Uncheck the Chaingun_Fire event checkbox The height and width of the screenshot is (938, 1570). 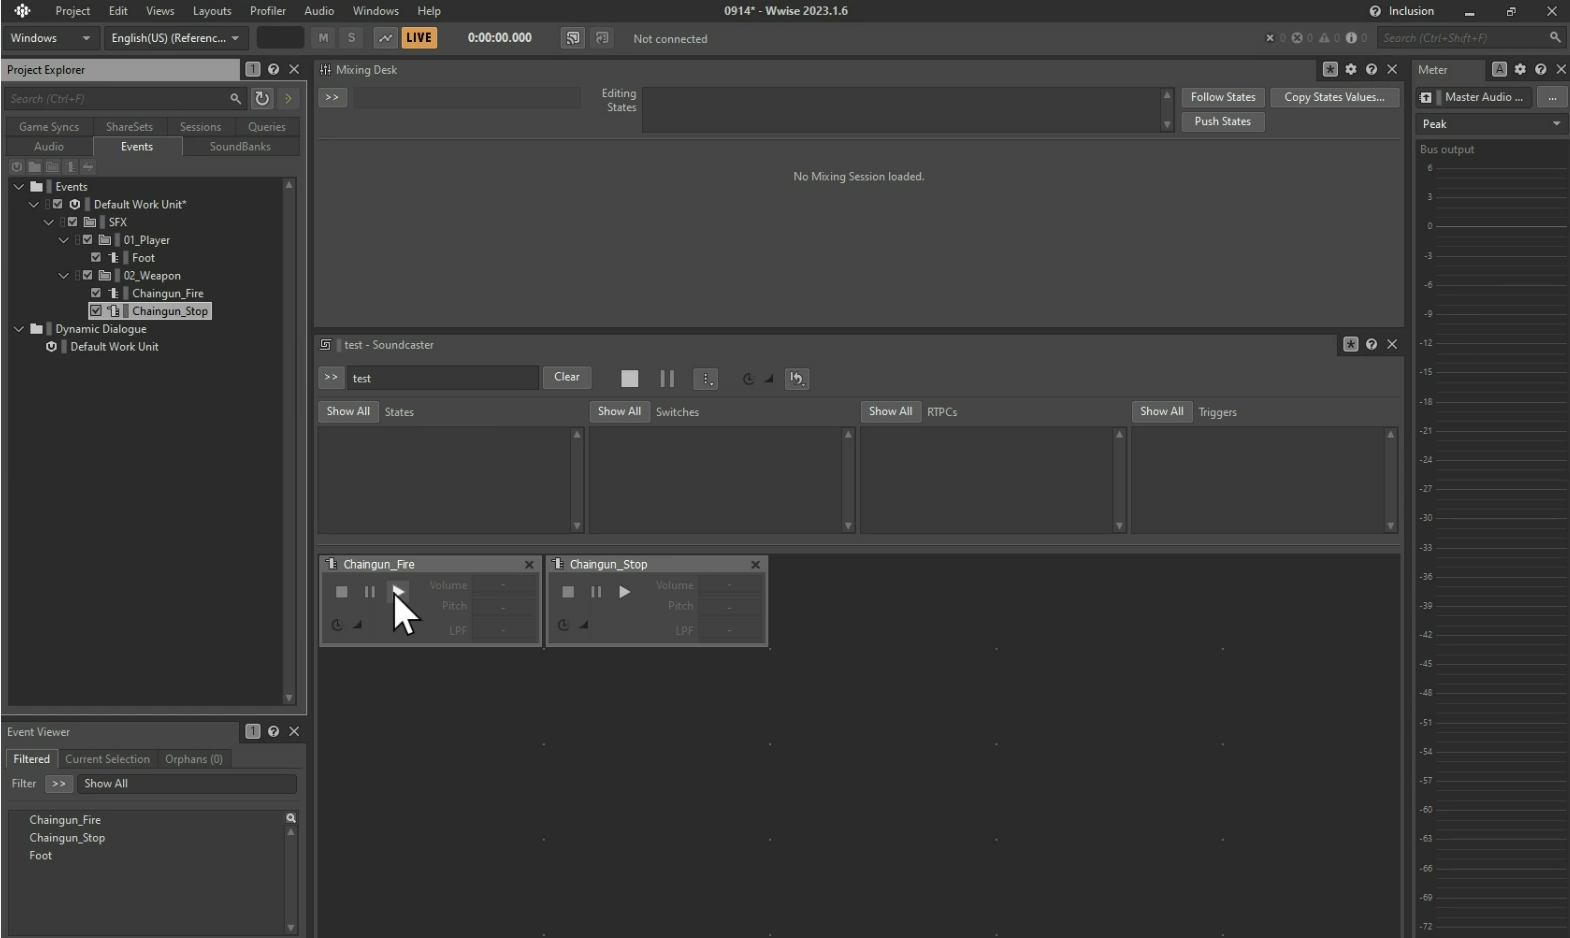pos(96,293)
